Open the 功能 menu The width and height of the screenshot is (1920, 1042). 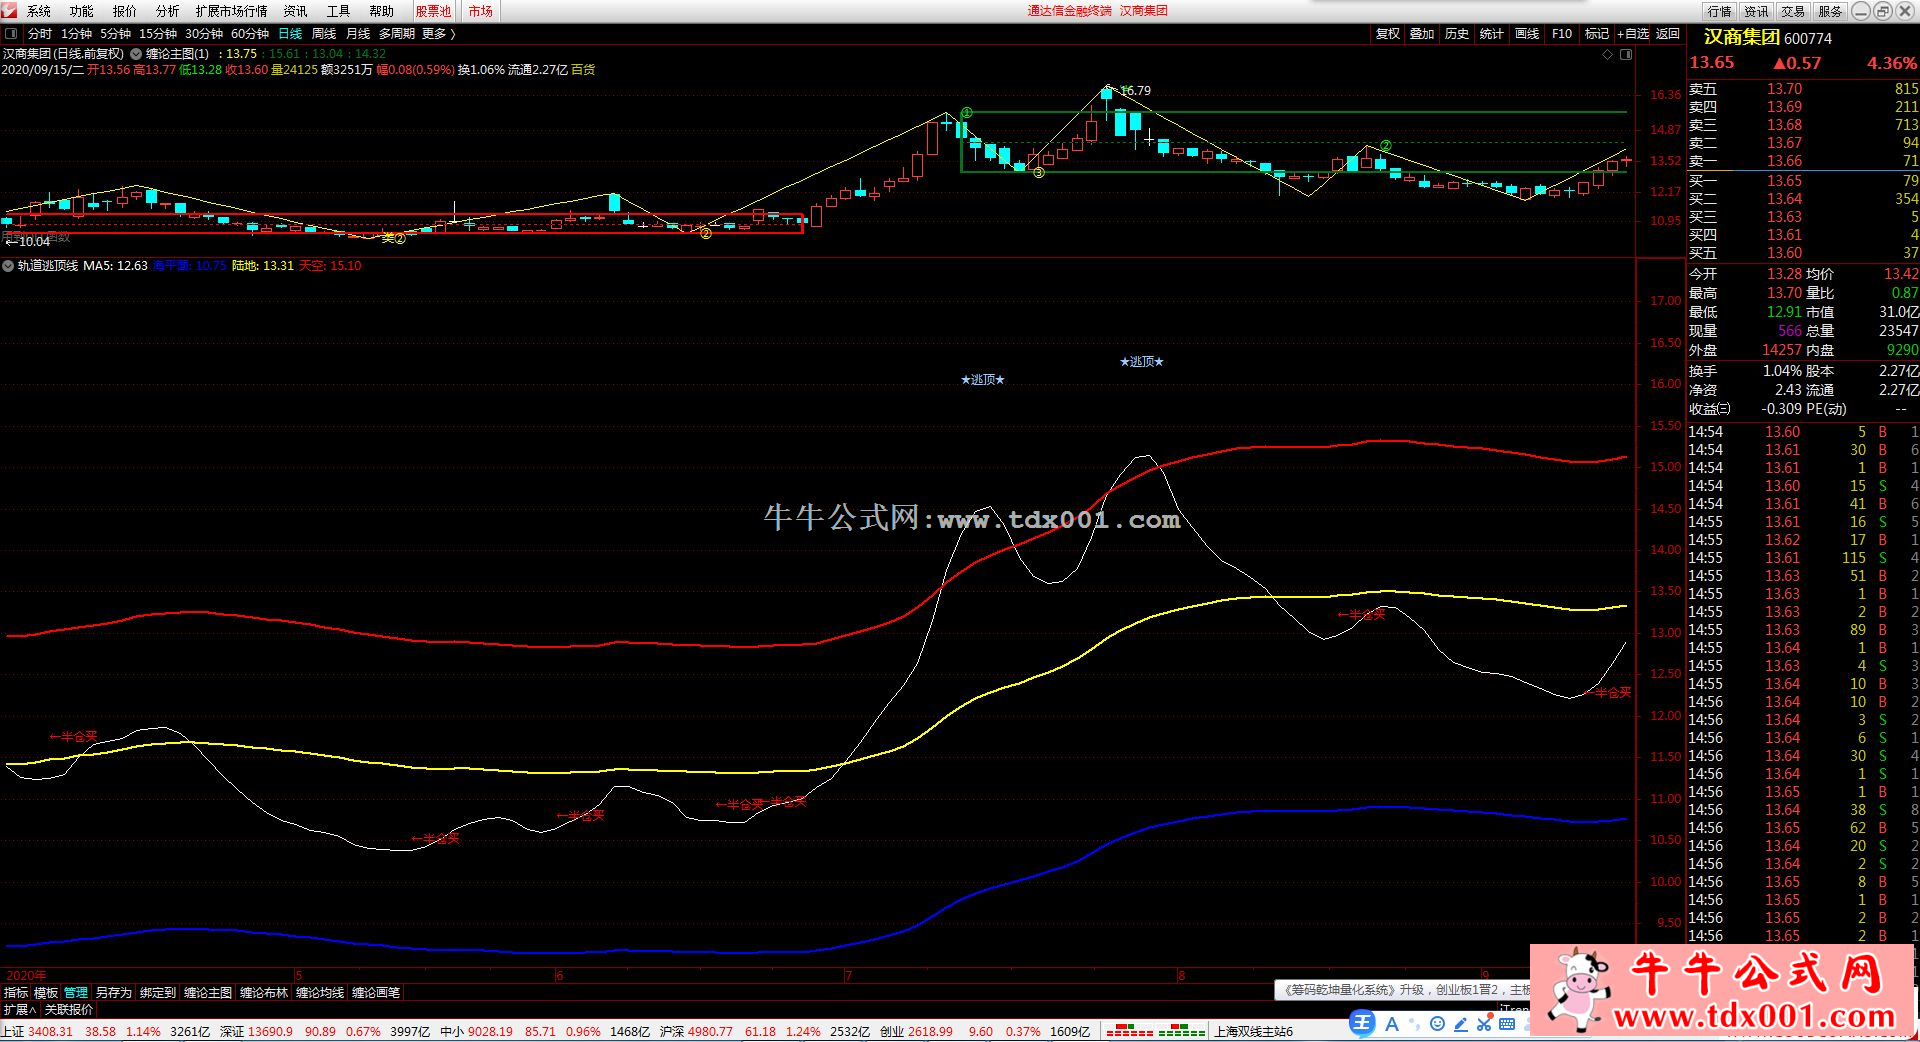(x=82, y=11)
